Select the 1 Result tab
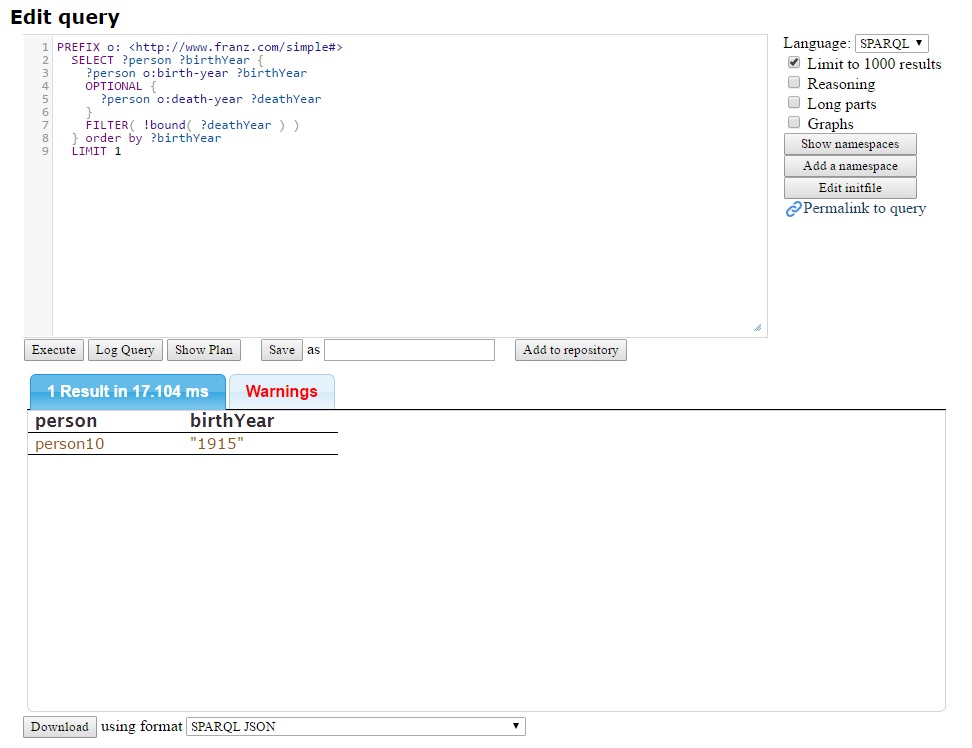The width and height of the screenshot is (972, 748). (x=128, y=391)
